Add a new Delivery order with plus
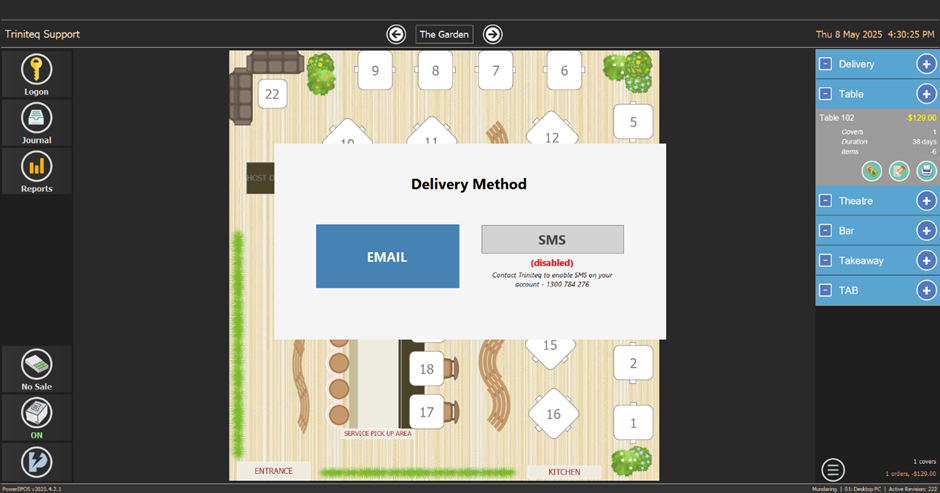The image size is (940, 493). tap(926, 64)
